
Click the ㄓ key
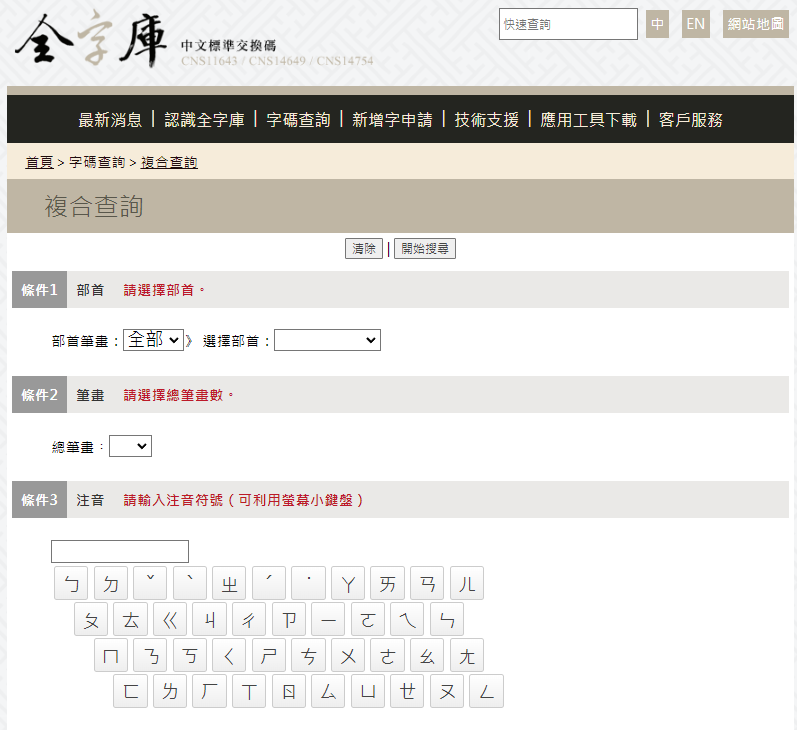[x=229, y=583]
